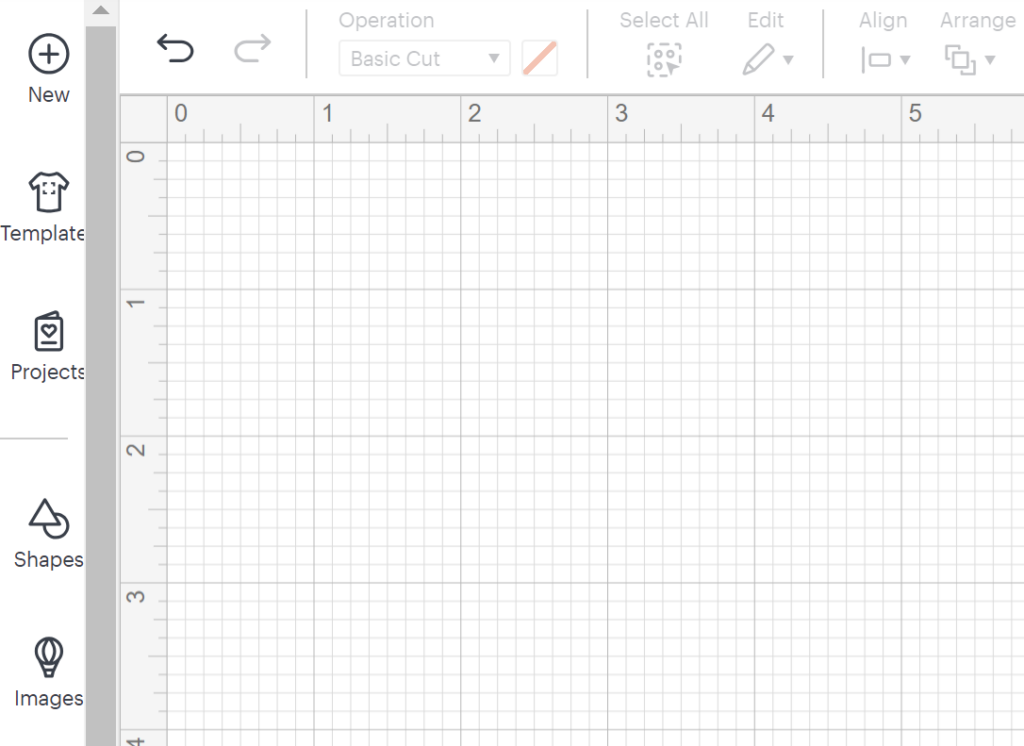
Task: Click the 2 mark on the vertical ruler
Action: pos(139,450)
